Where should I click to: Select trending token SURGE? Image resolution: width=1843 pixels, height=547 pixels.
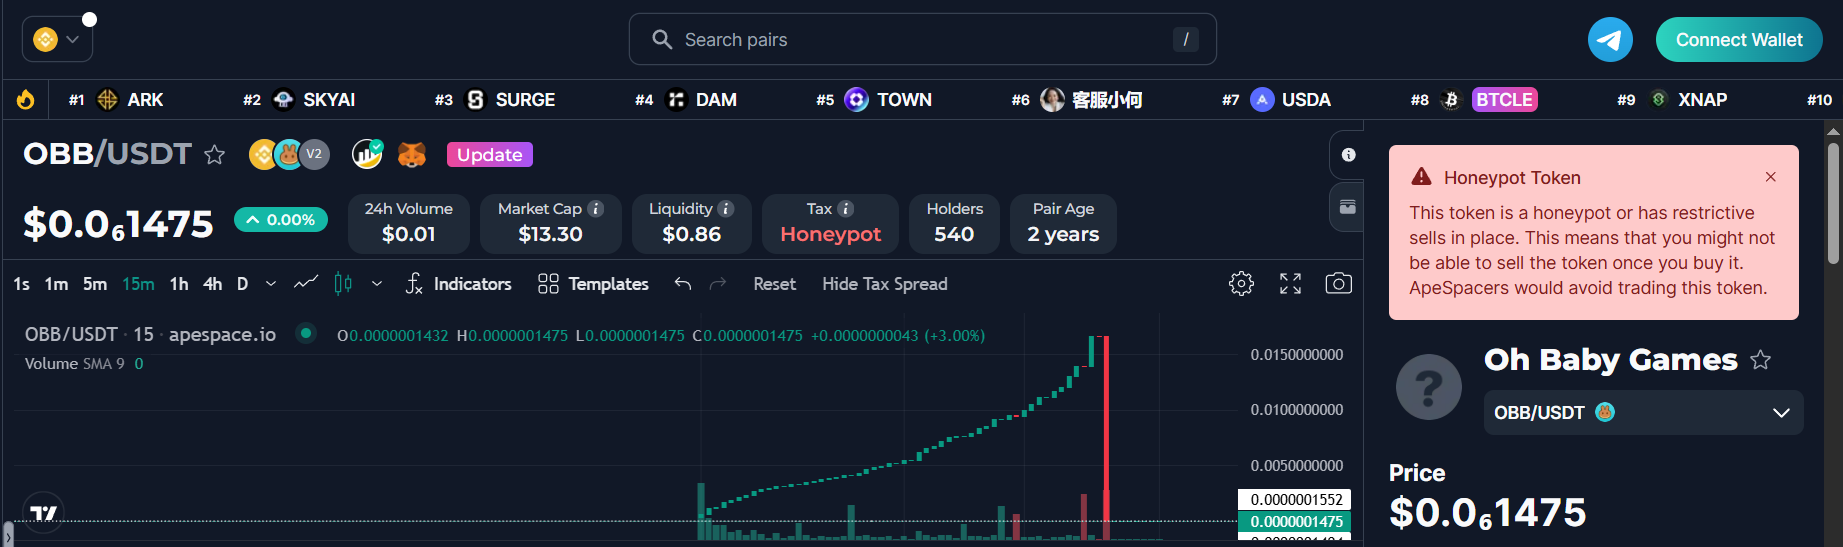511,100
